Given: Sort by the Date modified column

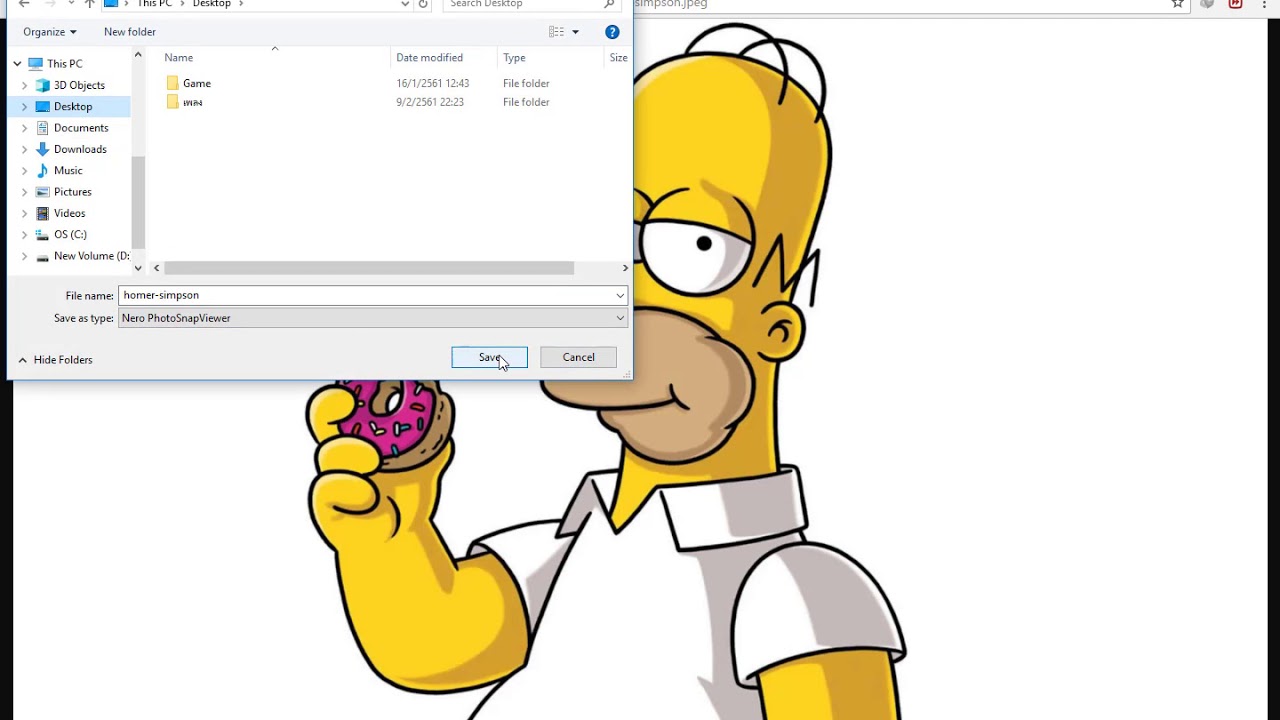Looking at the screenshot, I should [429, 58].
